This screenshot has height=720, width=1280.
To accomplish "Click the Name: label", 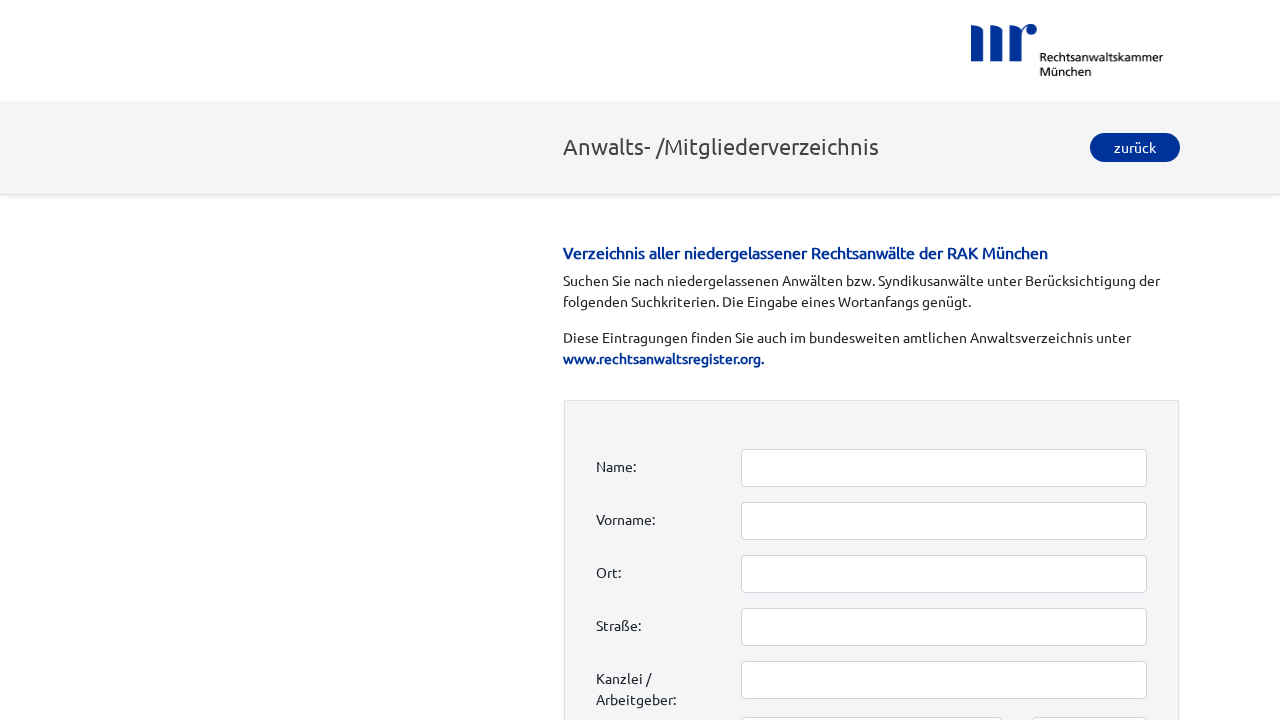I will coord(616,467).
